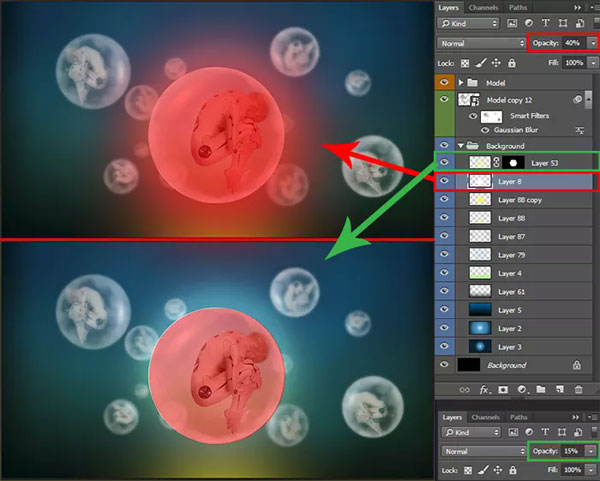
Task: Filter by pixel layers in lower panel
Action: pos(513,432)
